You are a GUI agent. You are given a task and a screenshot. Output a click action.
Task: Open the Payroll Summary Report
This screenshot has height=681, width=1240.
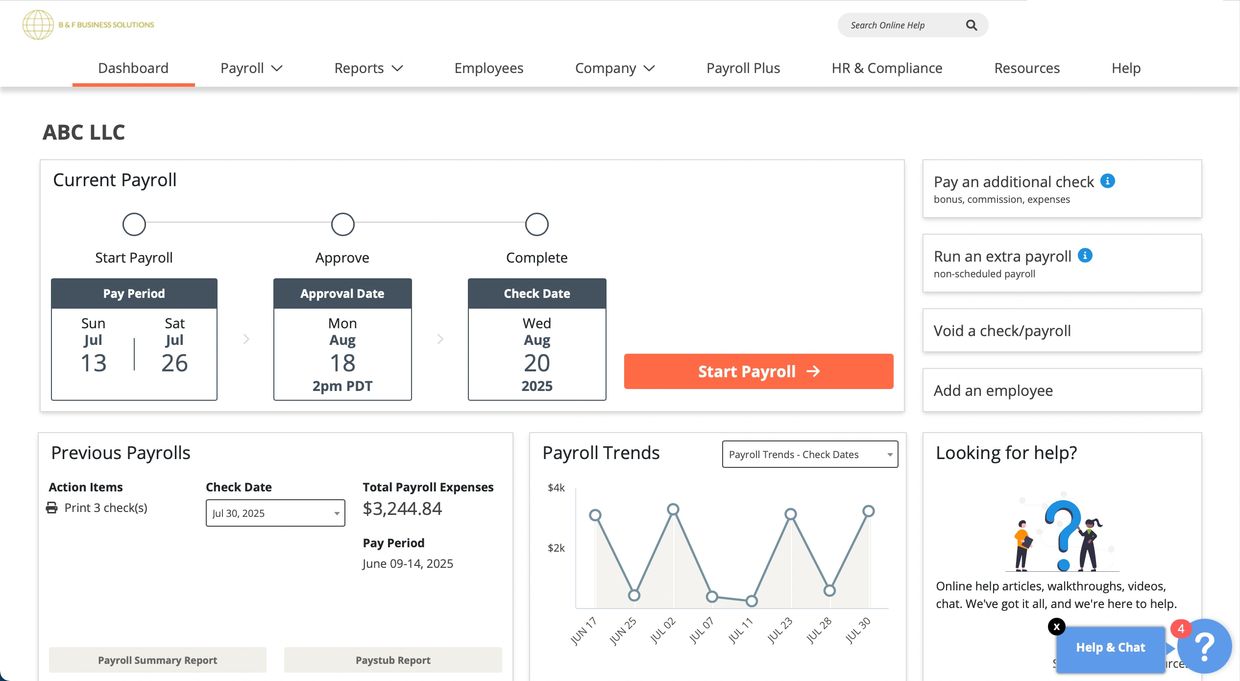pyautogui.click(x=158, y=660)
